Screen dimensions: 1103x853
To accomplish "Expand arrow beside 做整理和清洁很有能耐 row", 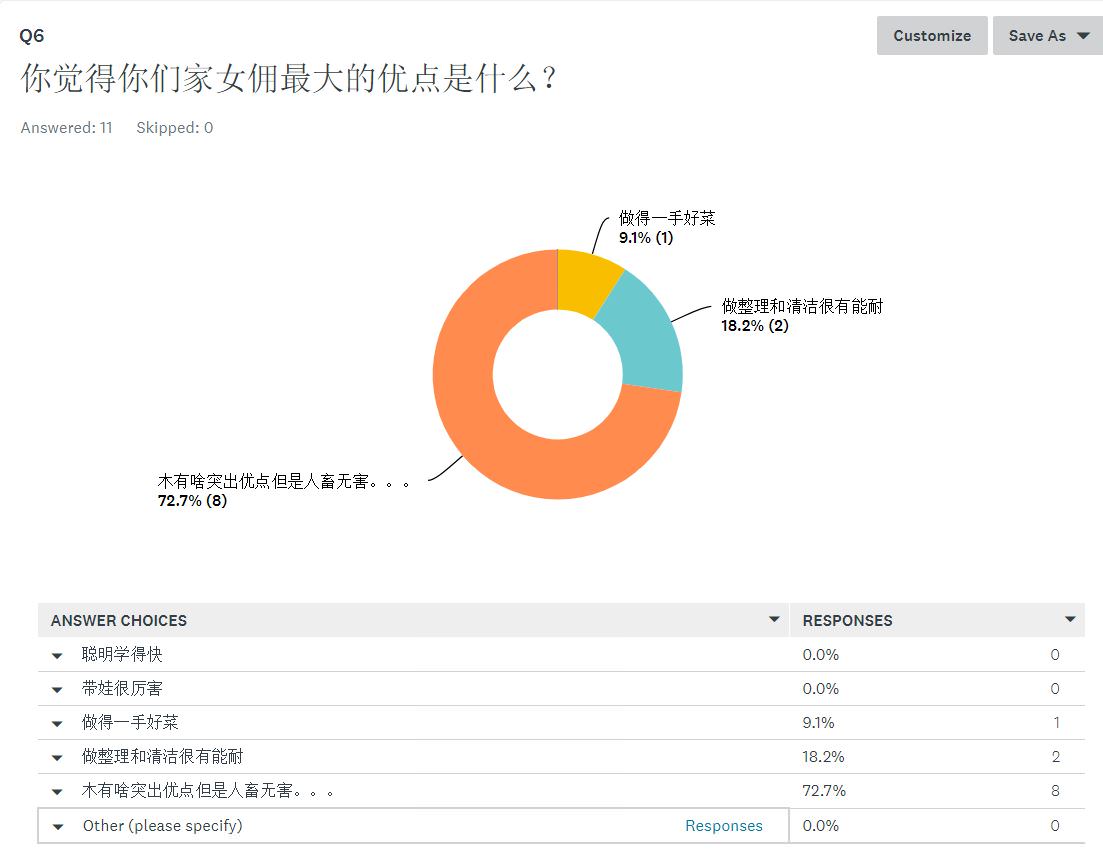I will [x=58, y=758].
